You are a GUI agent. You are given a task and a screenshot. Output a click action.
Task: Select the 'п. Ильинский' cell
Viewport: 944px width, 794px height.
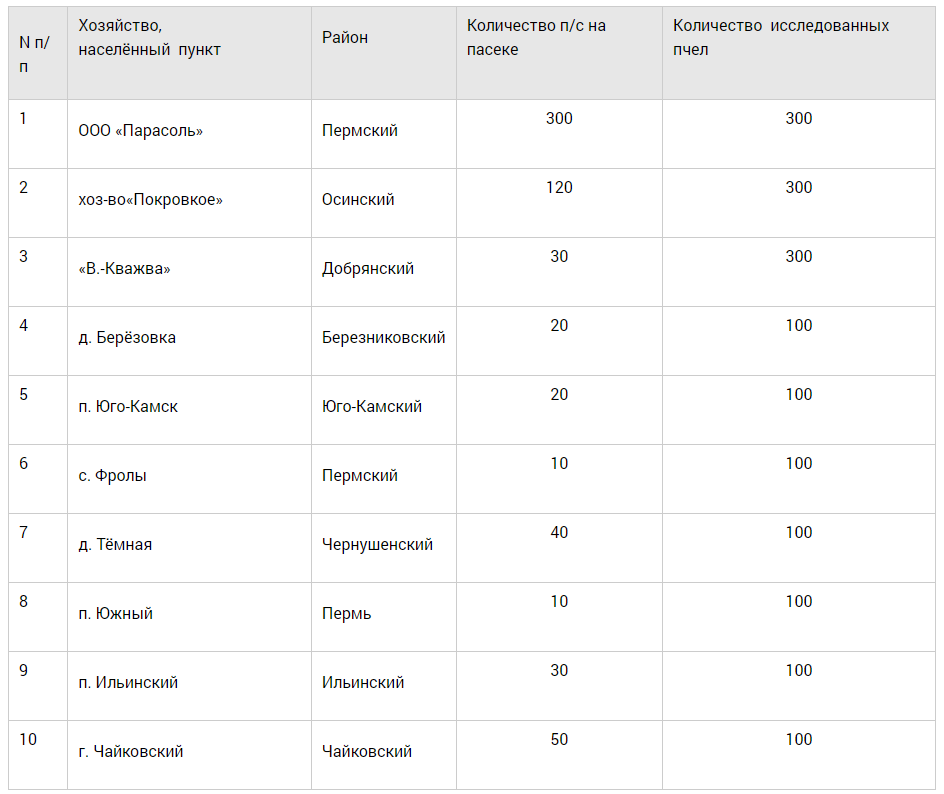[x=128, y=683]
